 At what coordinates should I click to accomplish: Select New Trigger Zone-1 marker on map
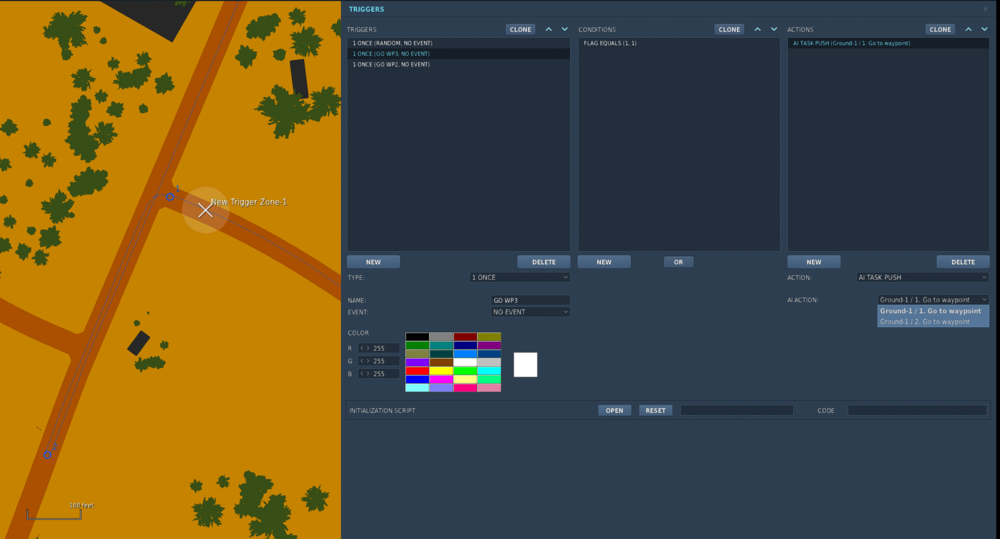[205, 210]
